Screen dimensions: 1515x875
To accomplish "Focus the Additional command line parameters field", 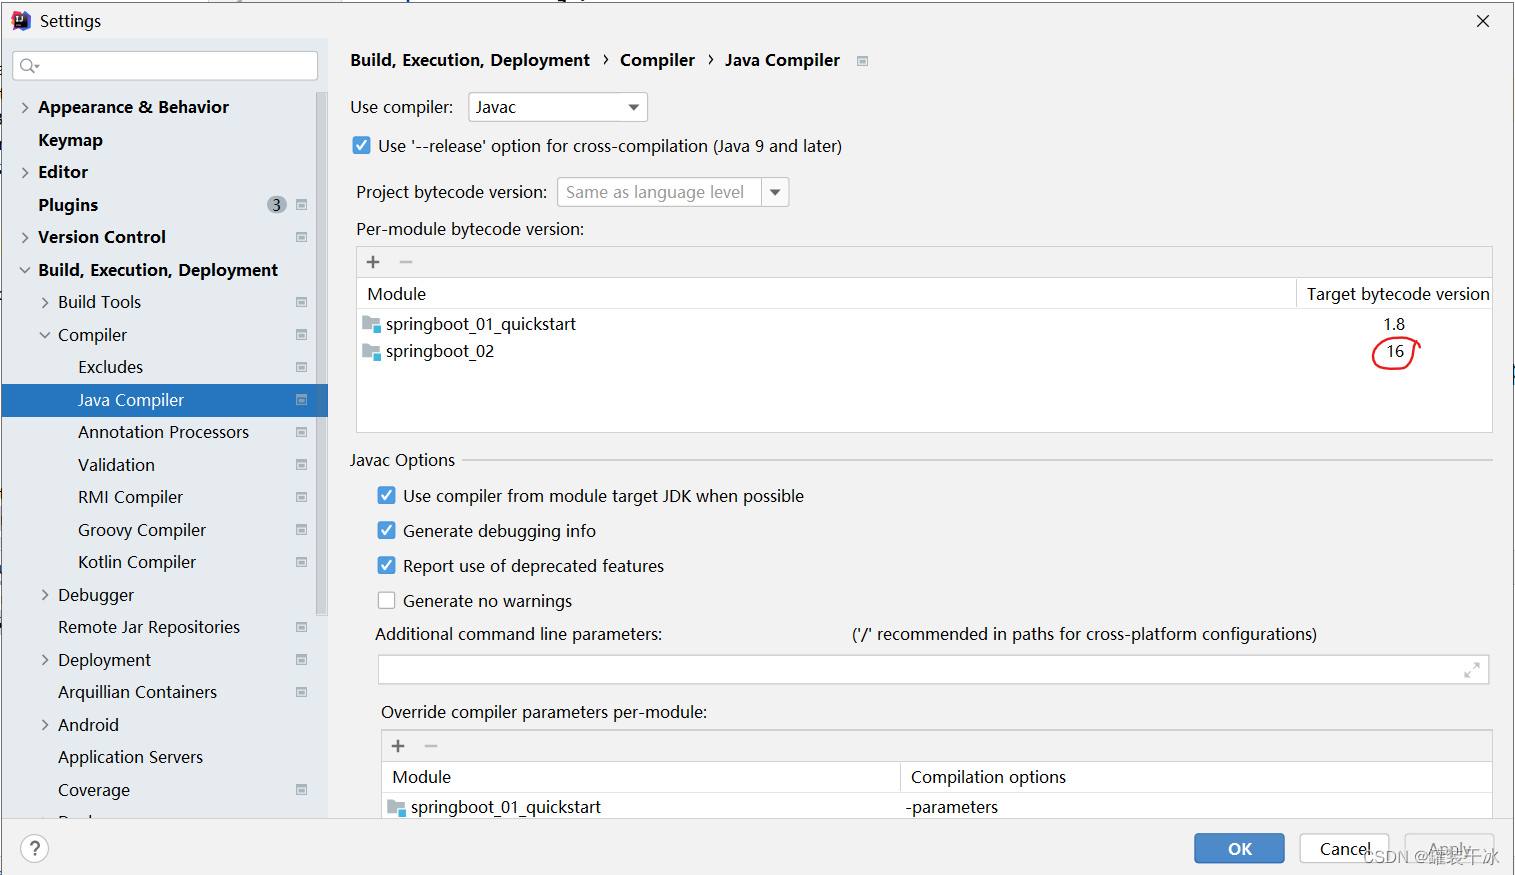I will point(920,670).
